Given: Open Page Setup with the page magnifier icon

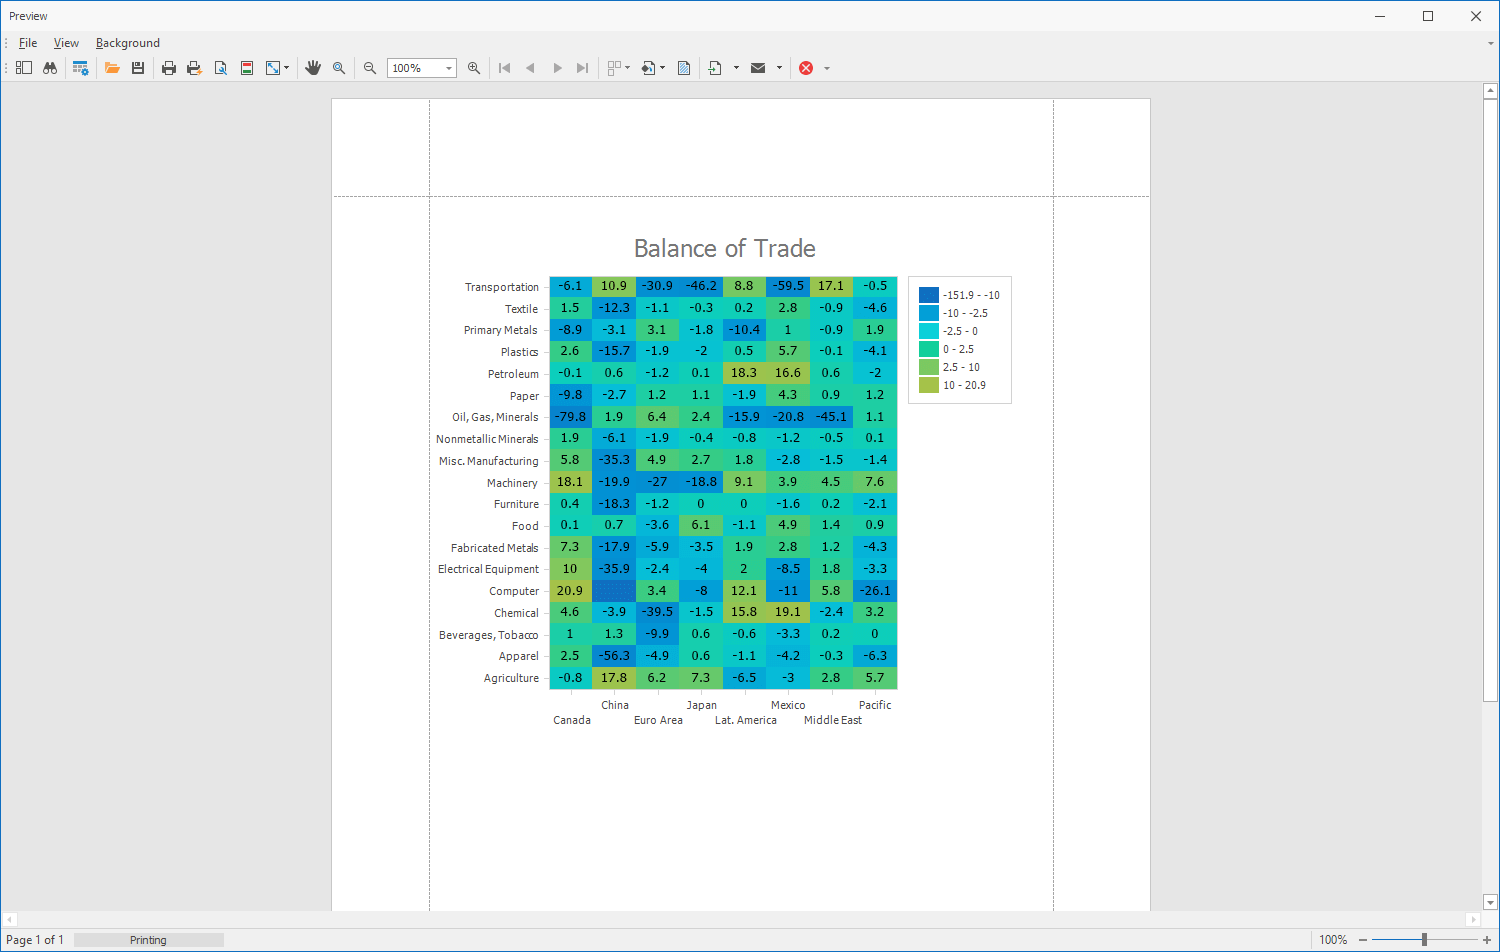Looking at the screenshot, I should (221, 68).
